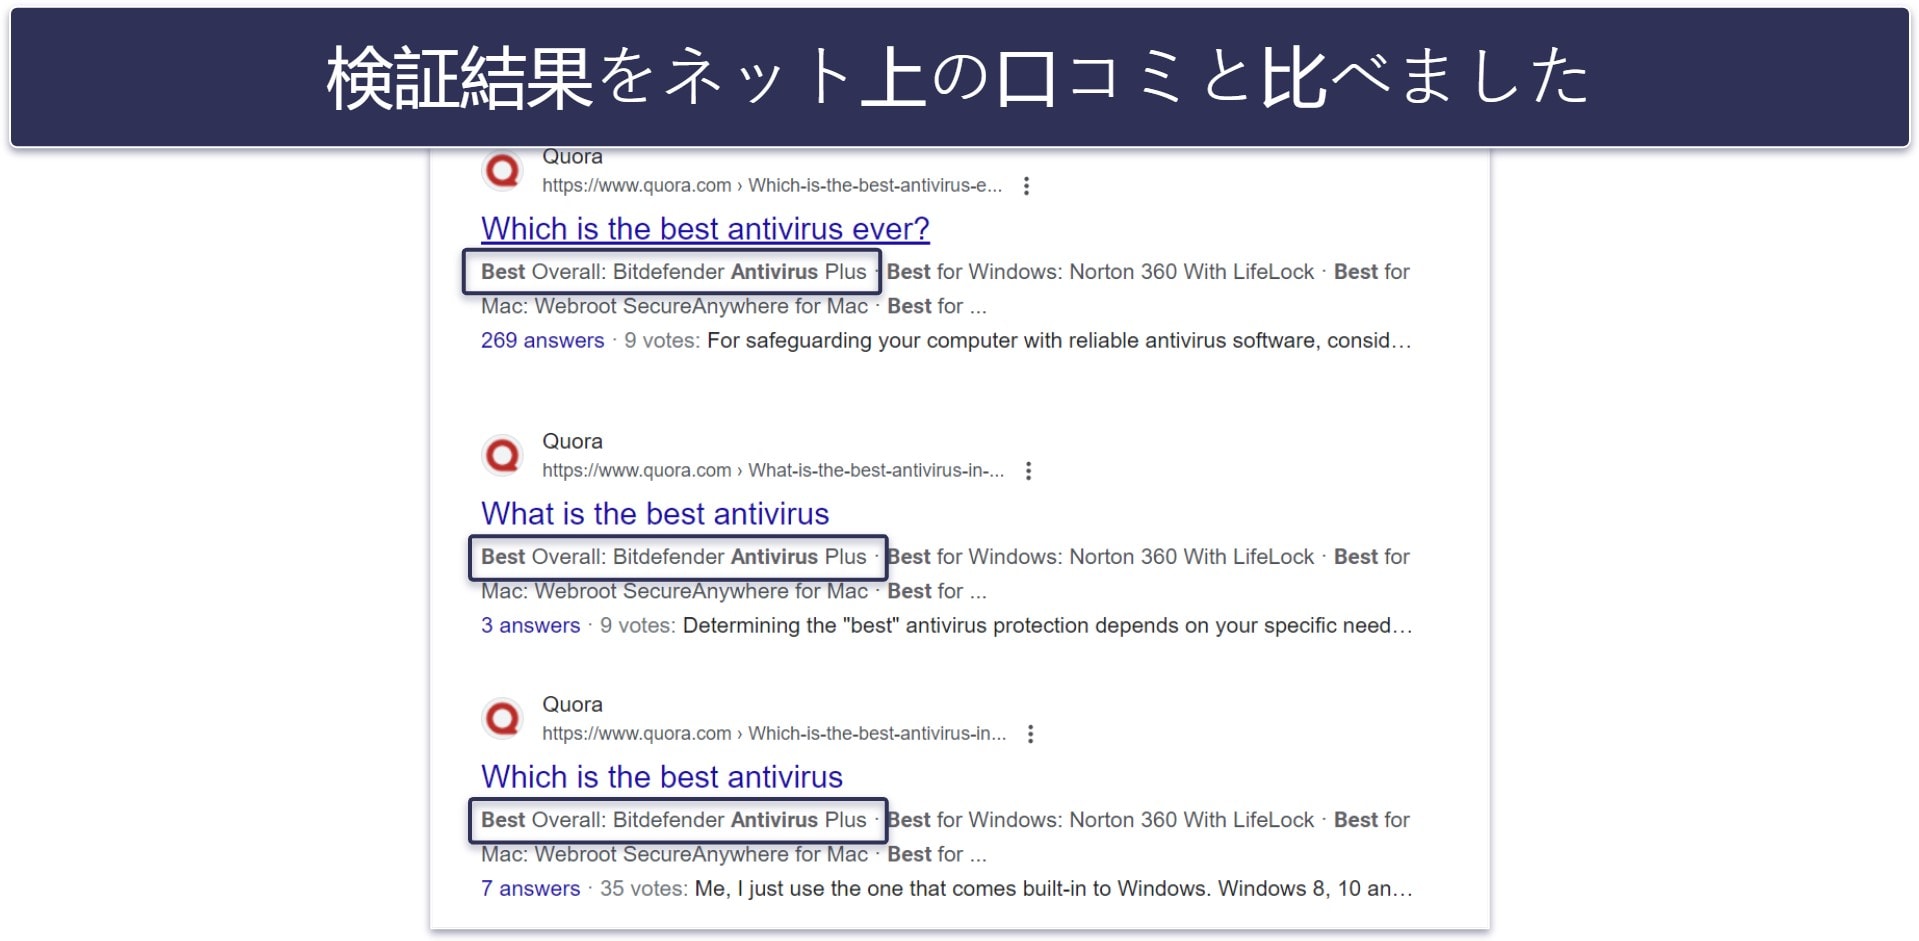The height and width of the screenshot is (941, 1919).
Task: Open the 'Which is the best antivirus' result
Action: tap(662, 777)
